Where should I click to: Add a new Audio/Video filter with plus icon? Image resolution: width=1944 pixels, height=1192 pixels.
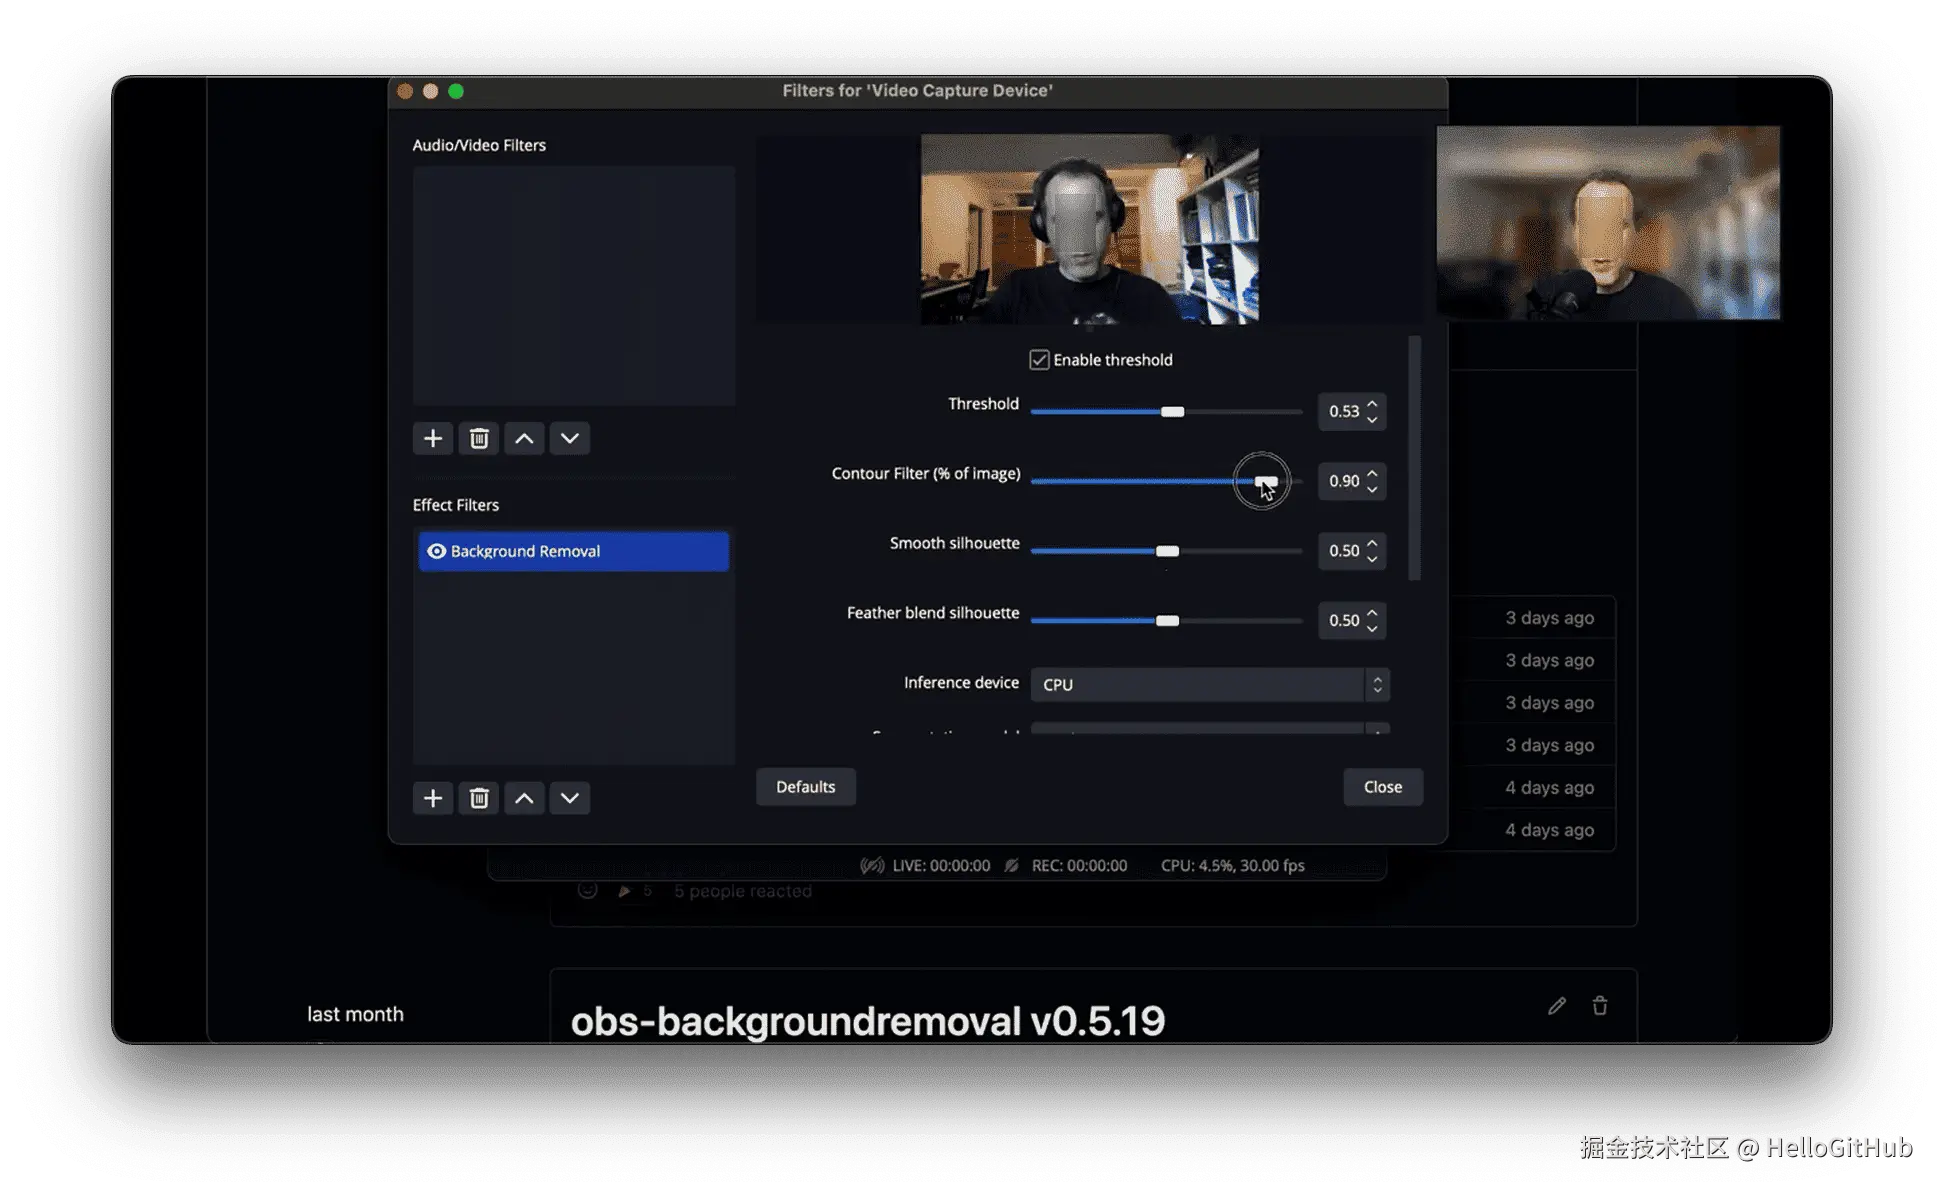[x=432, y=439]
